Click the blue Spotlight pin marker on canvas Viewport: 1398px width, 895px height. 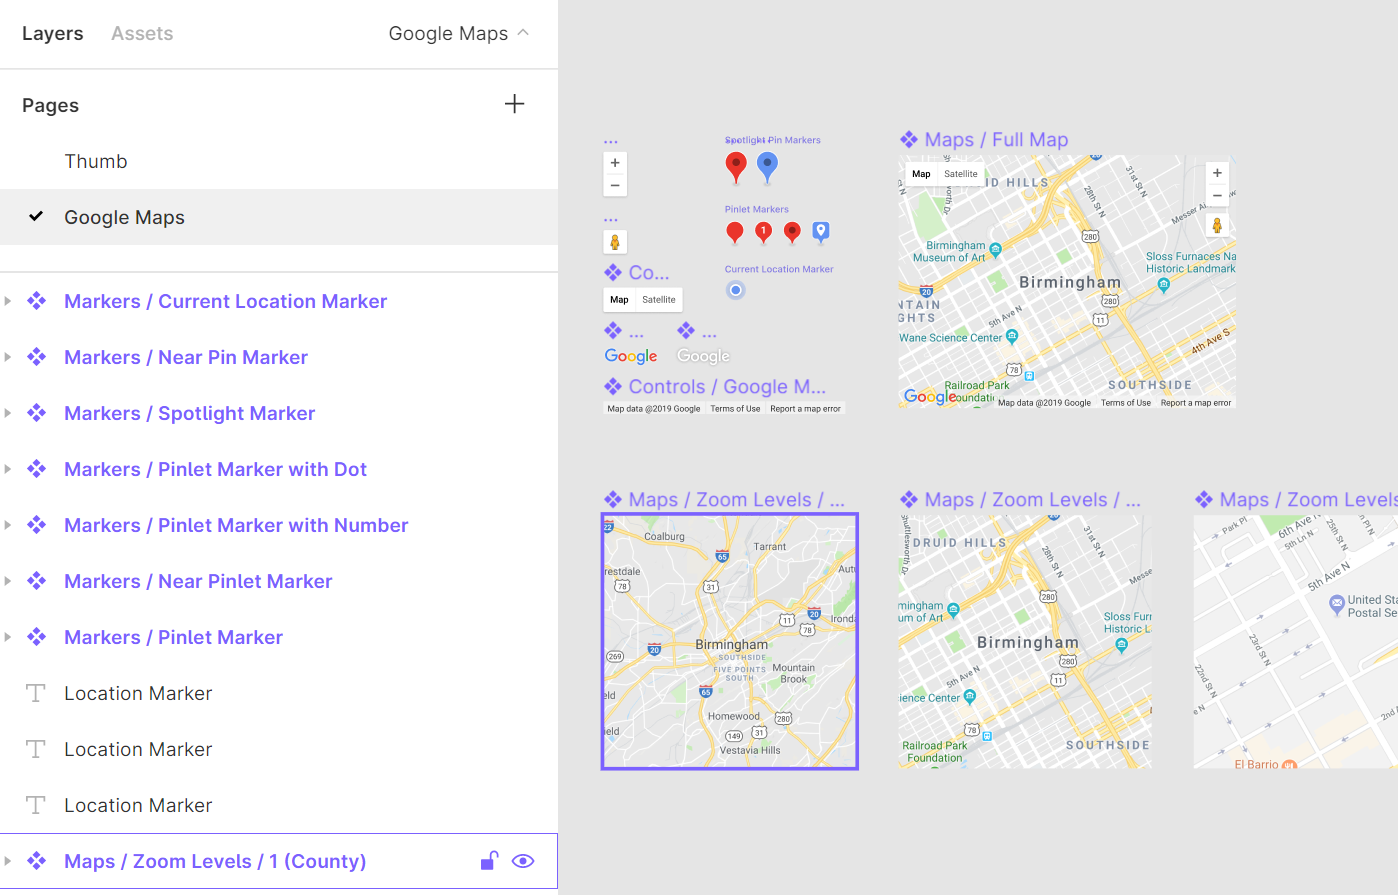pyautogui.click(x=767, y=166)
